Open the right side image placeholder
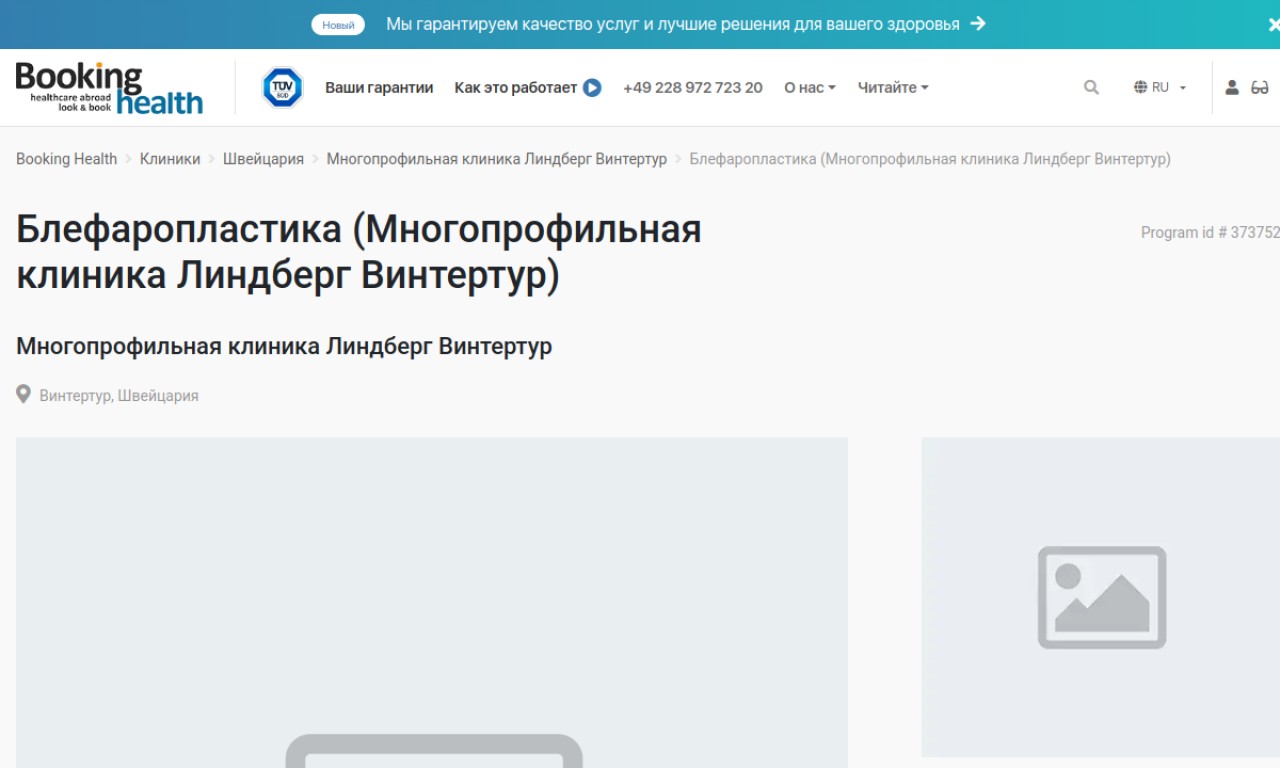 1101,597
